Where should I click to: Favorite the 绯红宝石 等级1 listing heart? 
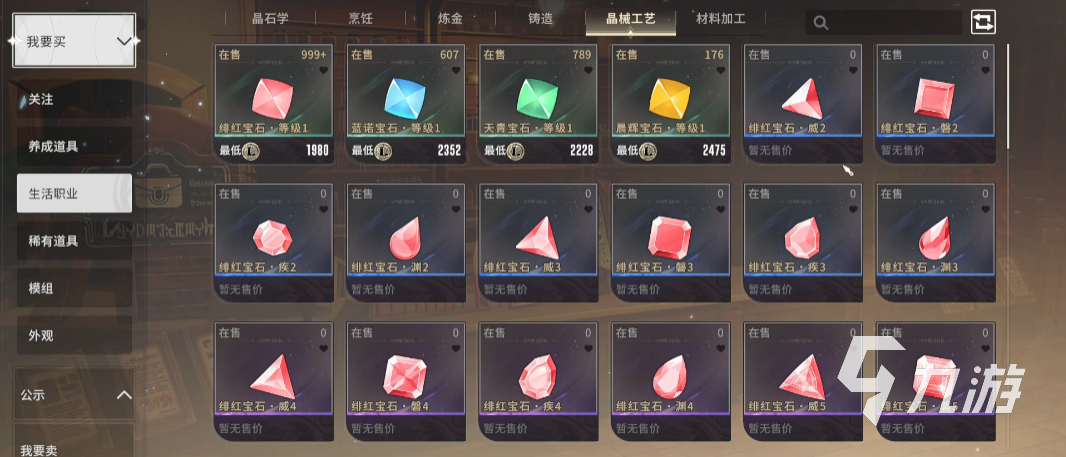pos(324,70)
